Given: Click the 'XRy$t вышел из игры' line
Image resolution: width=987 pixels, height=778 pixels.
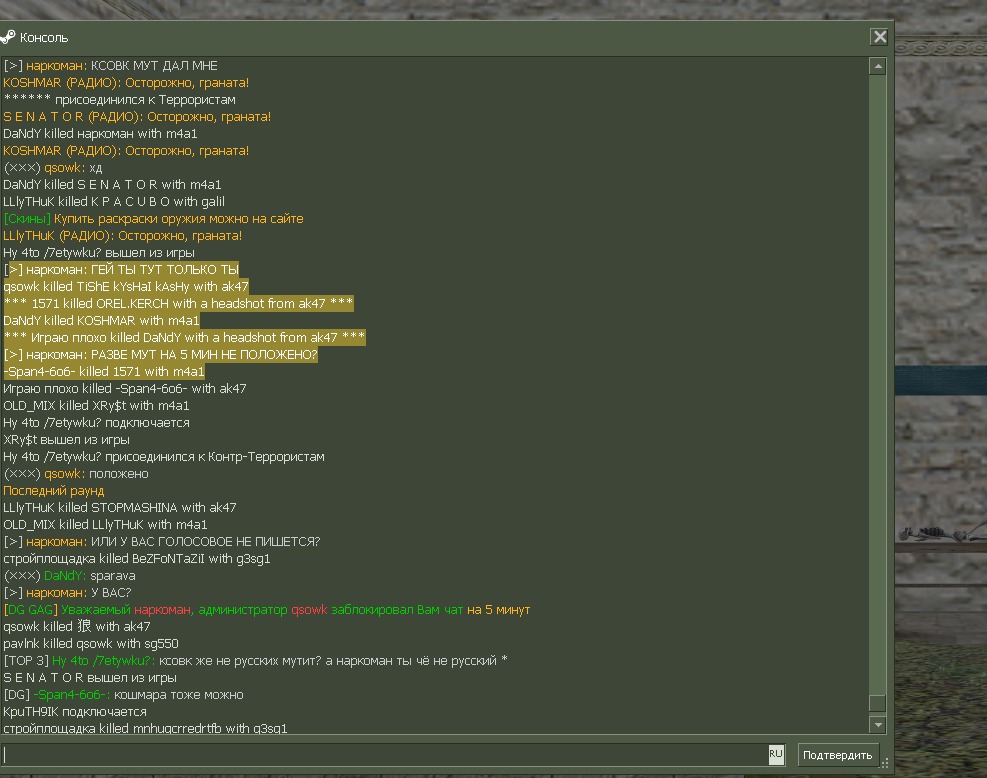Looking at the screenshot, I should click(66, 440).
